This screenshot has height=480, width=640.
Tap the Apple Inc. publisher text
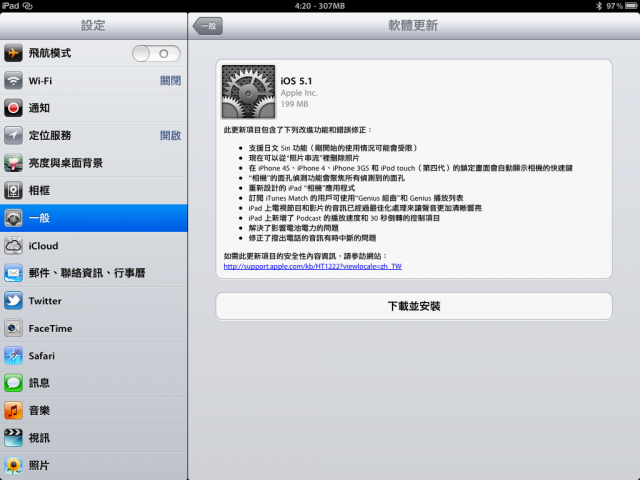click(299, 93)
